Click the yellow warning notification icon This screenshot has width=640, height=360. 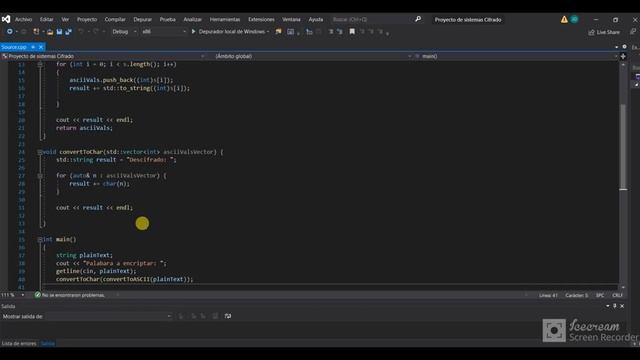click(564, 19)
